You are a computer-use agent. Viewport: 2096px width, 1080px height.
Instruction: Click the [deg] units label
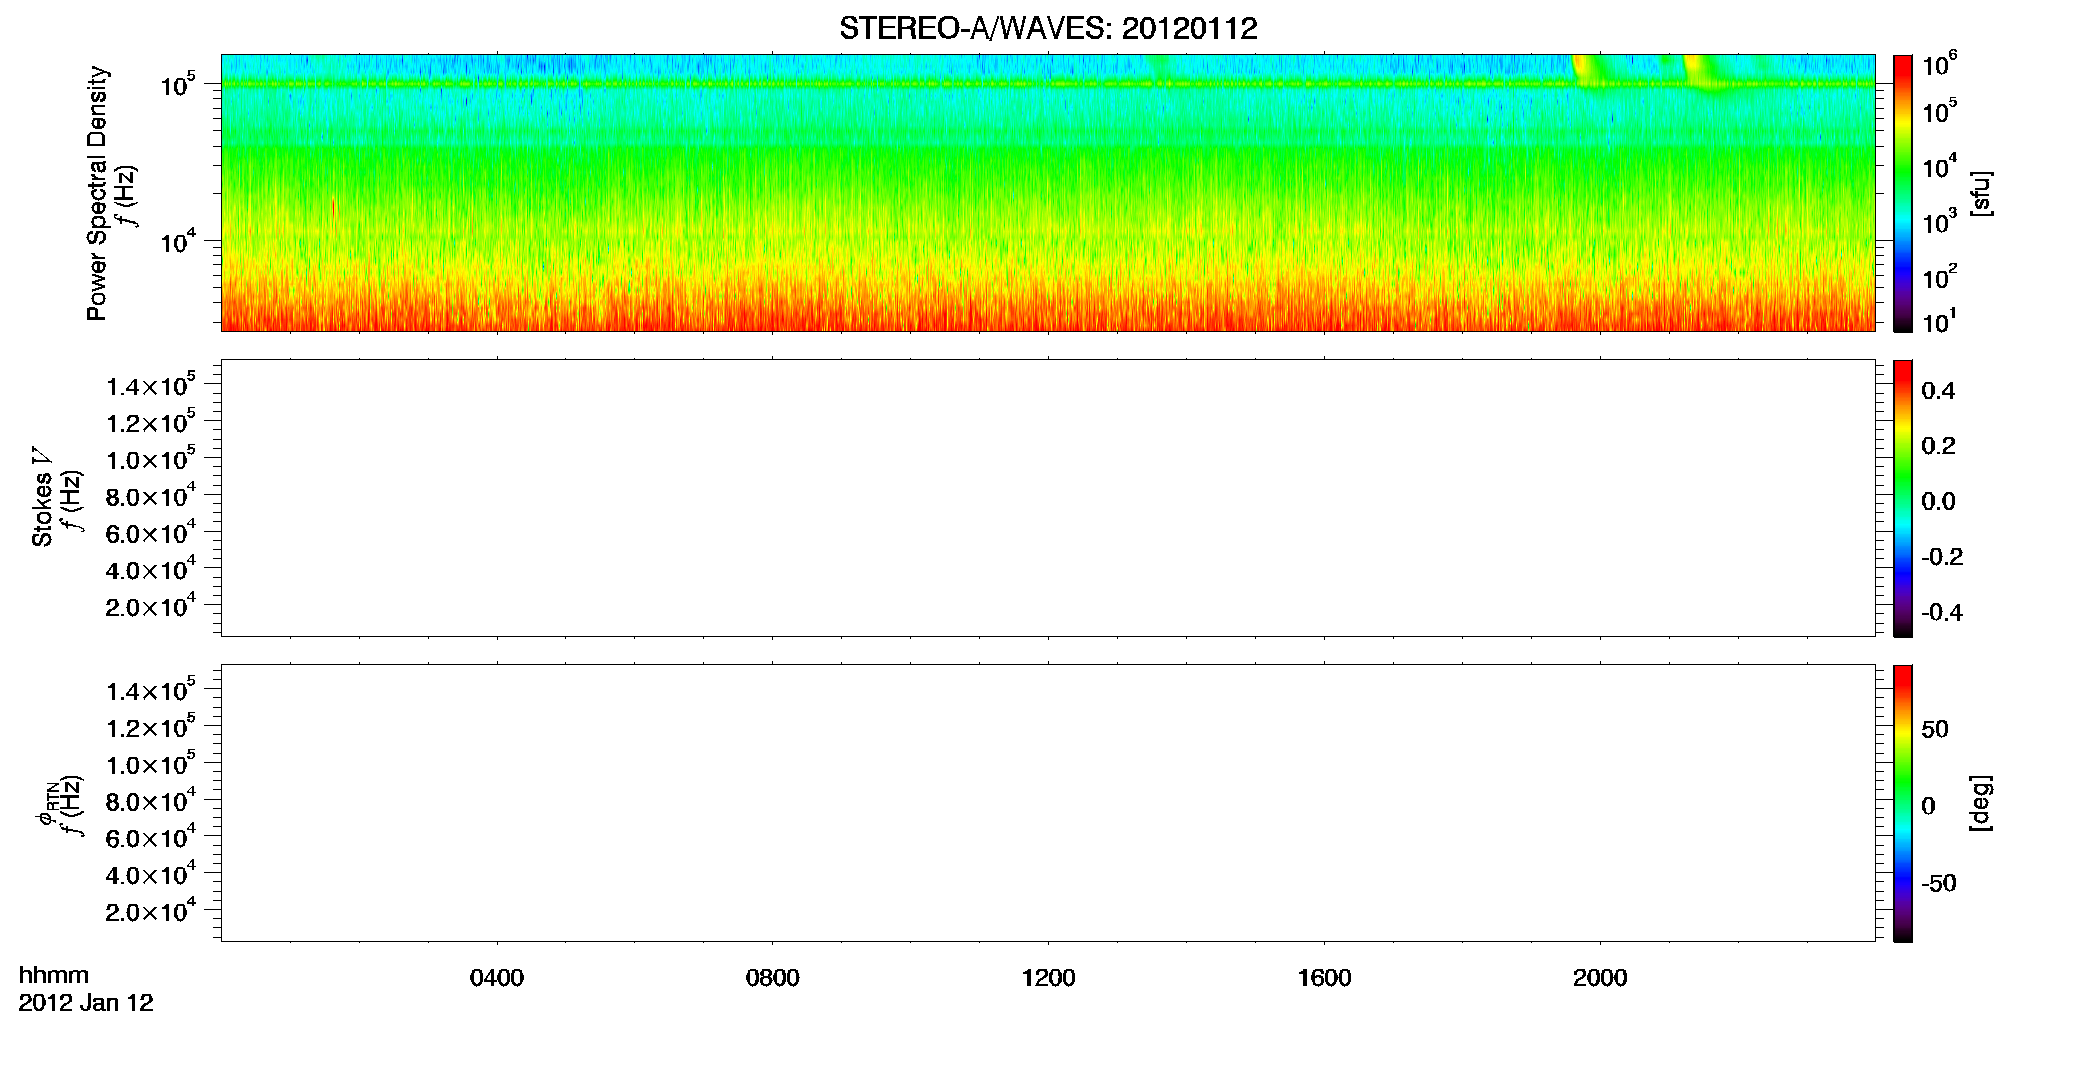click(1980, 803)
